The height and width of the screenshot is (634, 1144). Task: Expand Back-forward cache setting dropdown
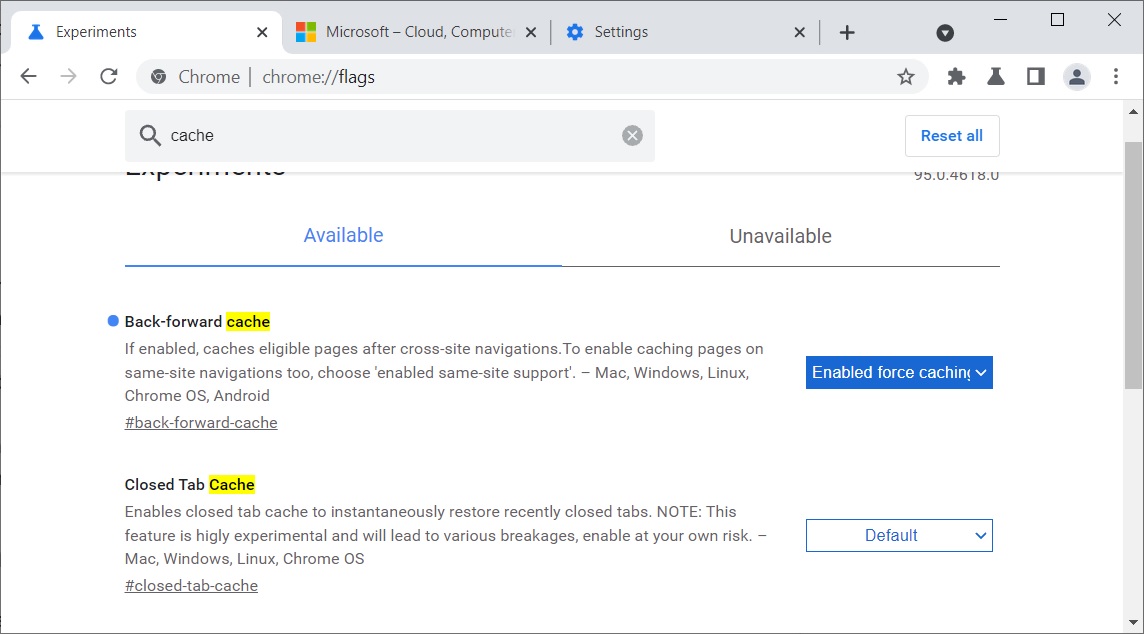[899, 373]
